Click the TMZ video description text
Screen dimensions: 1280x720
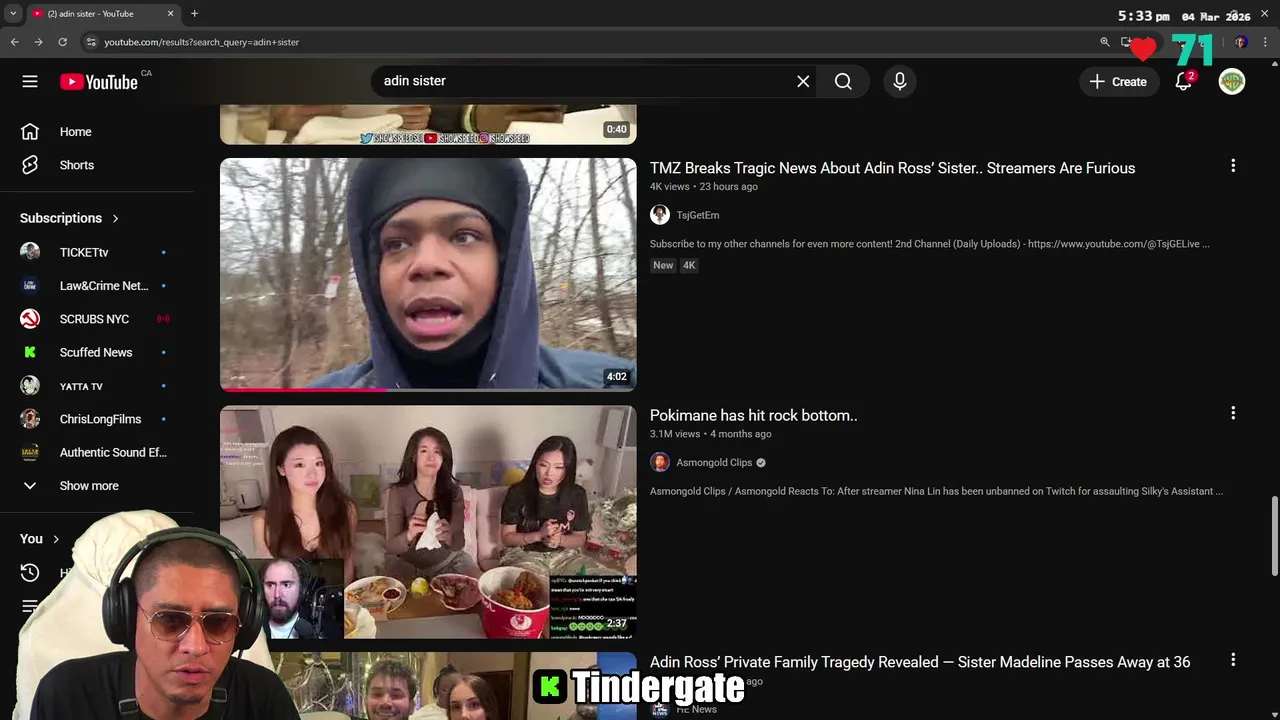point(930,244)
